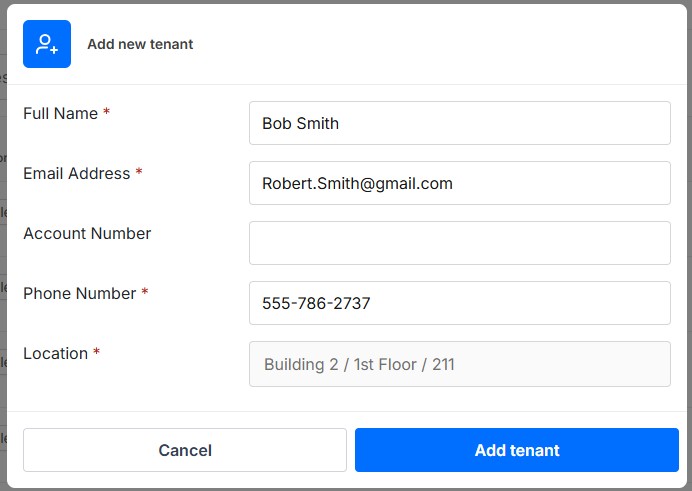Viewport: 692px width, 491px height.
Task: Click the Full Name label
Action: point(60,114)
